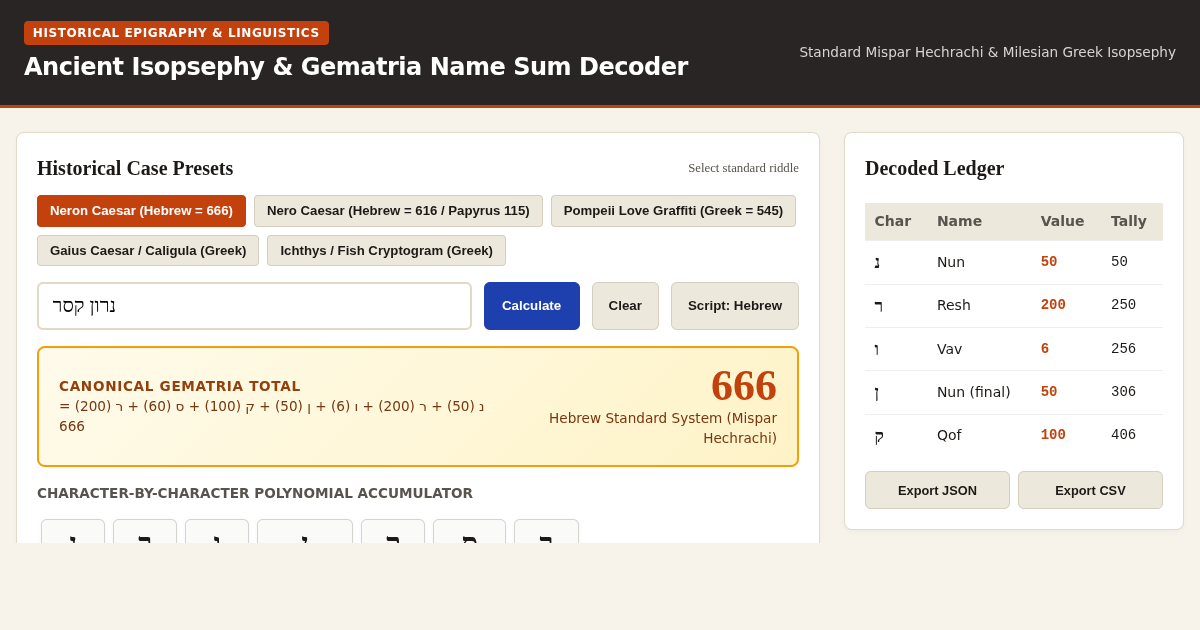
Task: Click the Value column header
Action: click(x=1062, y=221)
